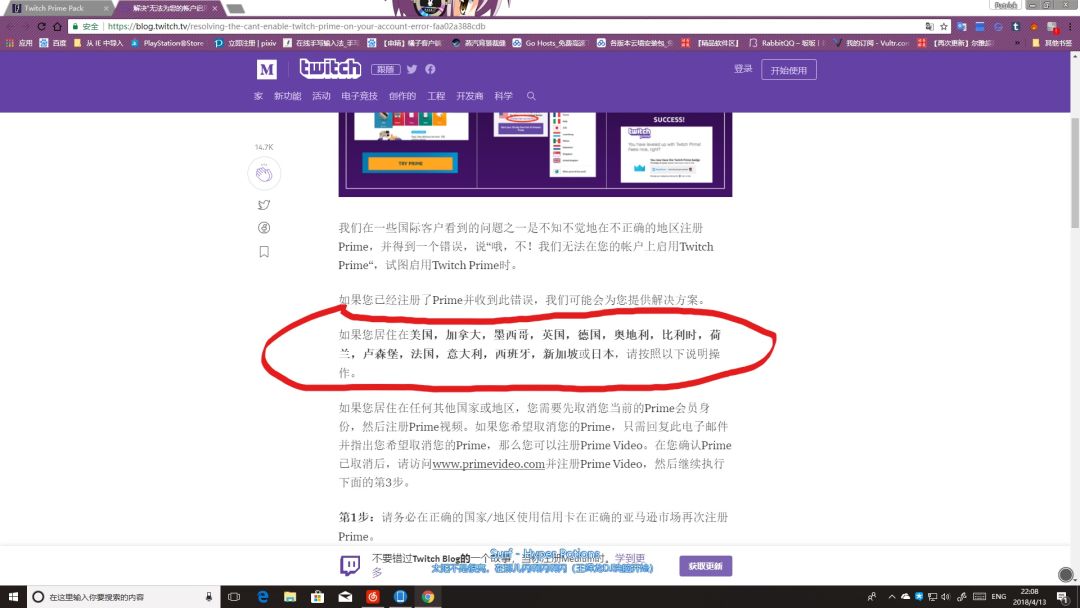Open the 应用 apps bookmark
The height and width of the screenshot is (608, 1080).
tap(19, 43)
